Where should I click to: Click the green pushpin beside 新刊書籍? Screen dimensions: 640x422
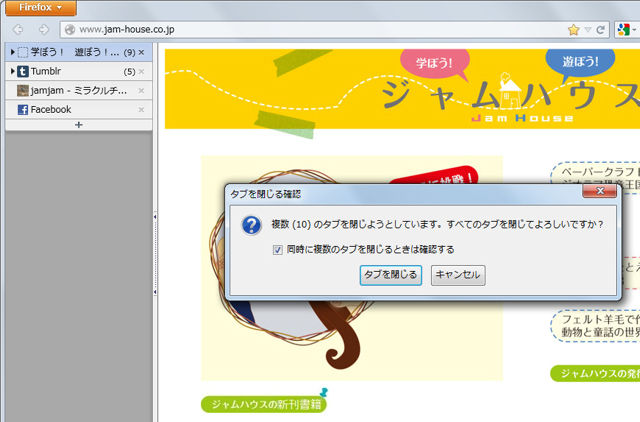pyautogui.click(x=324, y=392)
